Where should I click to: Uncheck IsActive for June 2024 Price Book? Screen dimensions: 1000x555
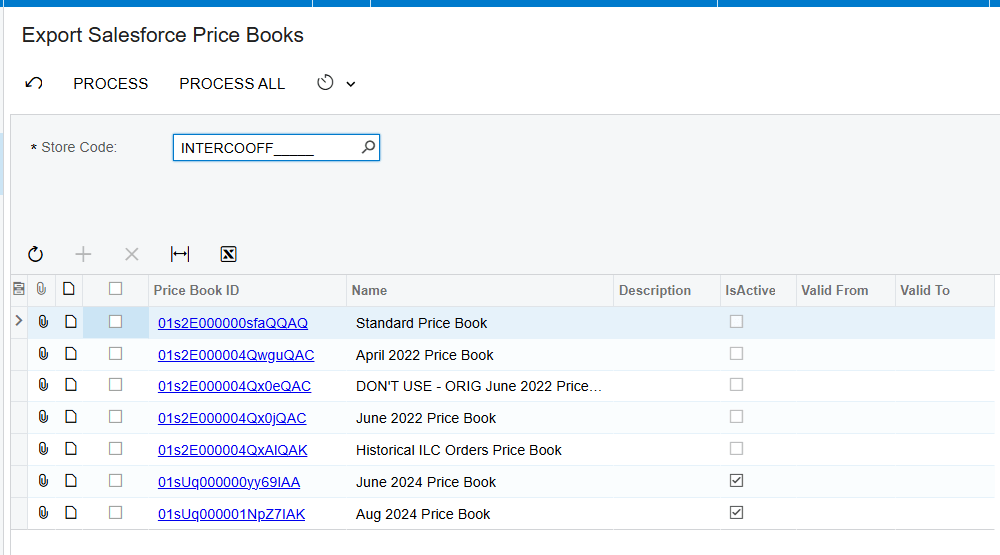[x=737, y=480]
